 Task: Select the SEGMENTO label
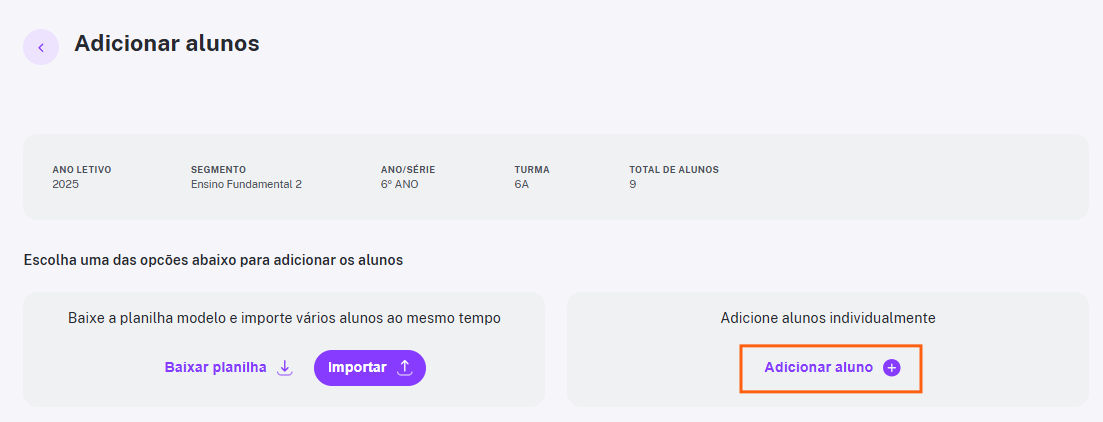coord(218,170)
